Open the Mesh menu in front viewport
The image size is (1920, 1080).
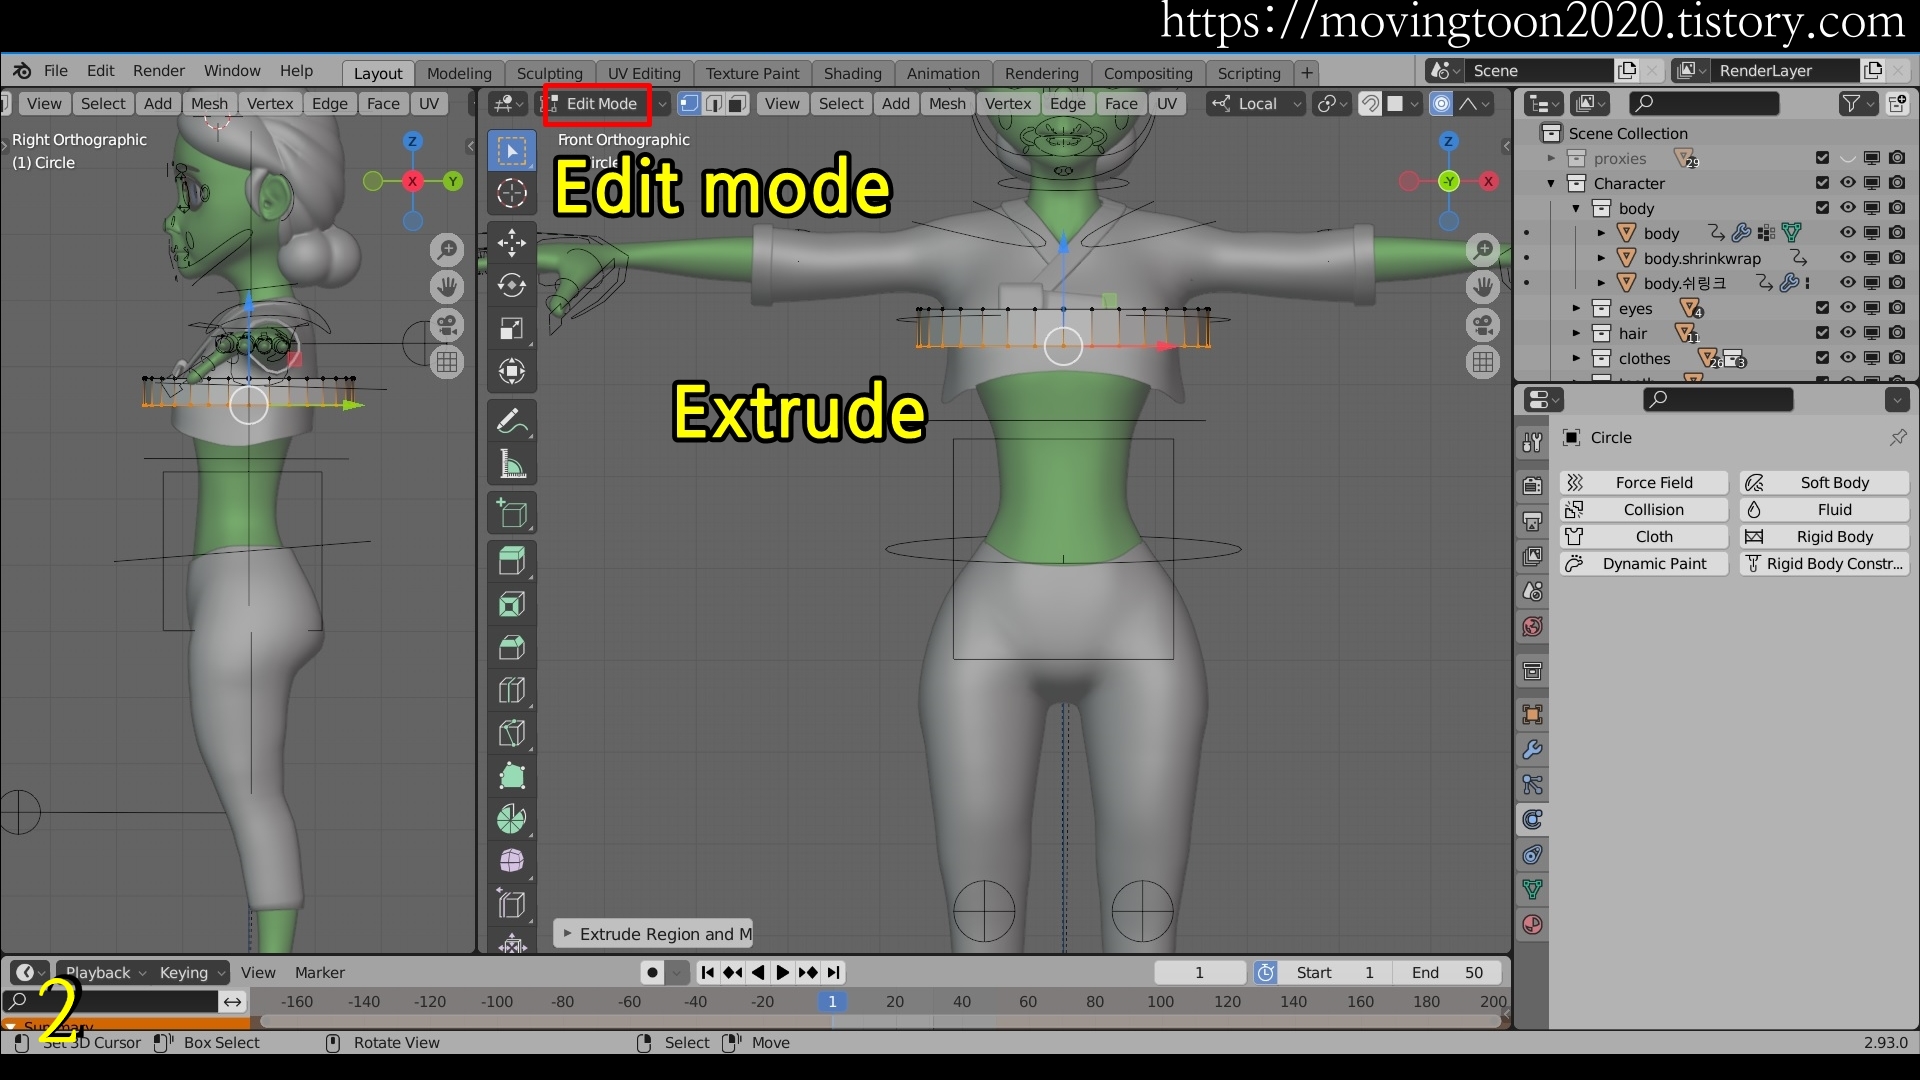[x=947, y=103]
